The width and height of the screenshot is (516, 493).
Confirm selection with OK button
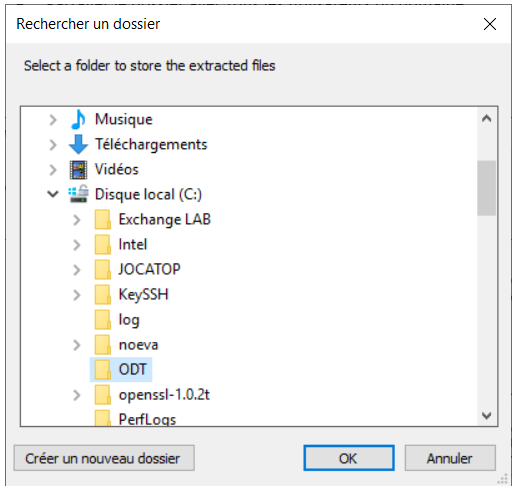pyautogui.click(x=349, y=458)
